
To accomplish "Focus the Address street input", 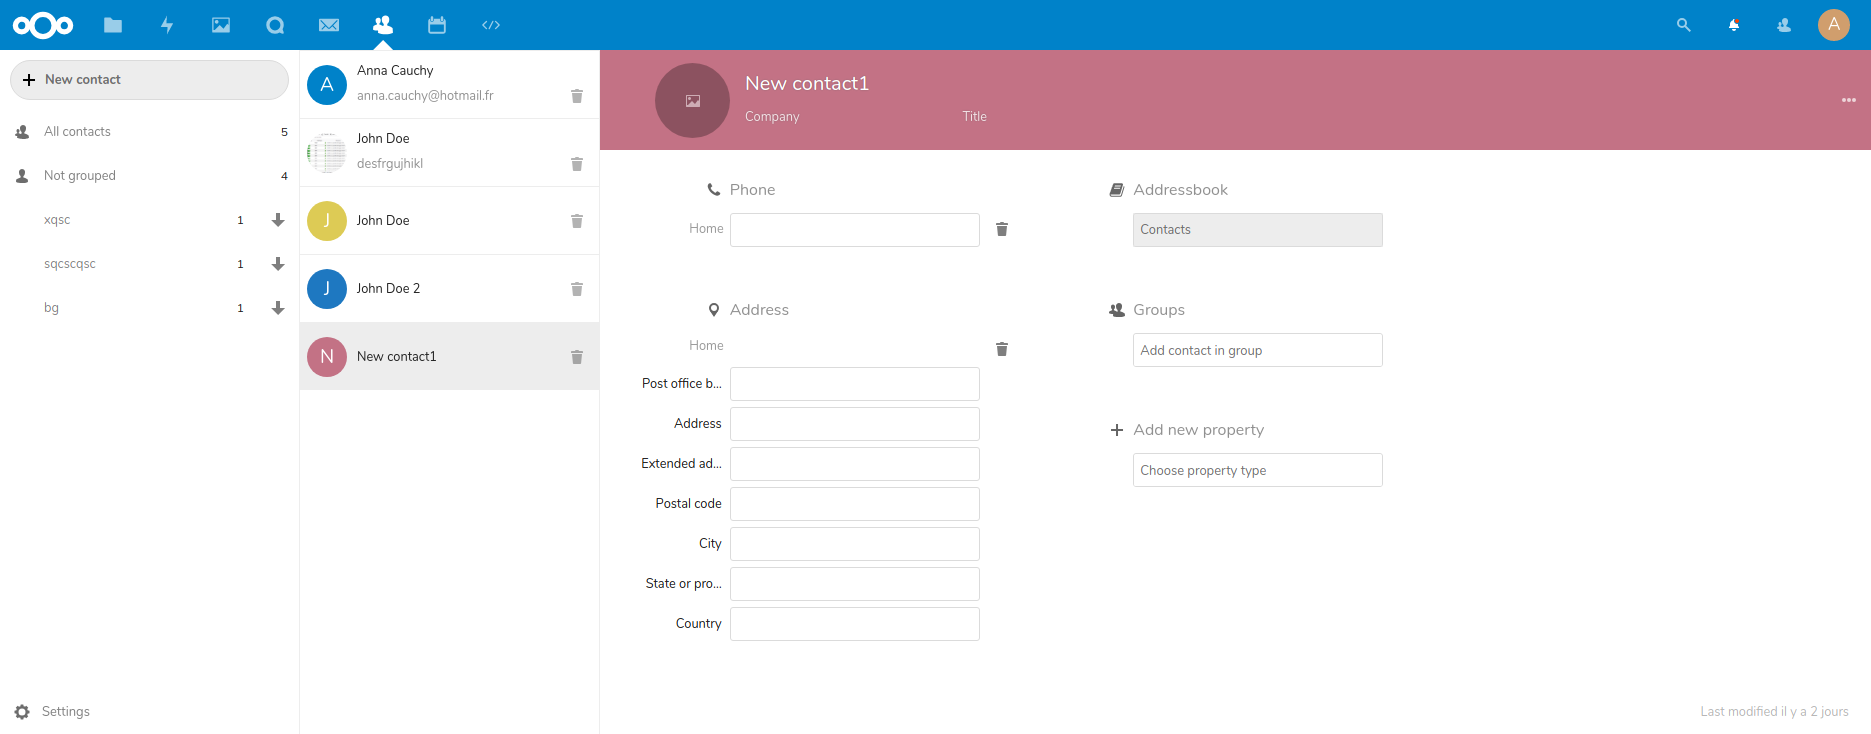I will 855,424.
